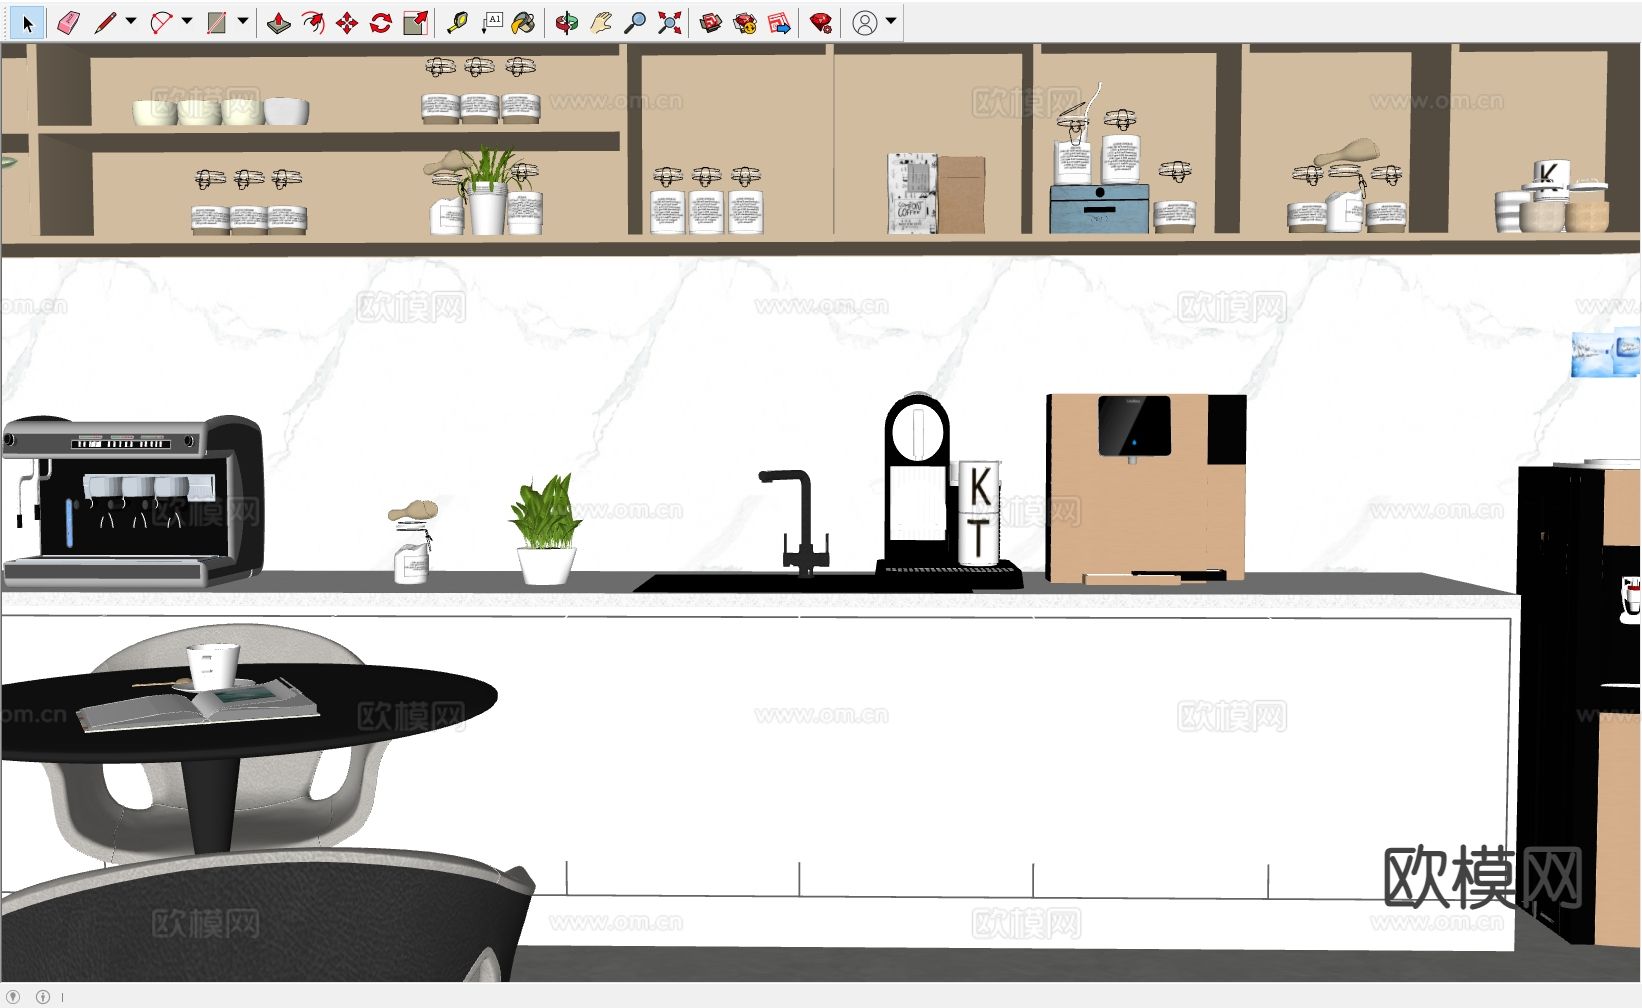Send the model to LayOut

(x=779, y=22)
